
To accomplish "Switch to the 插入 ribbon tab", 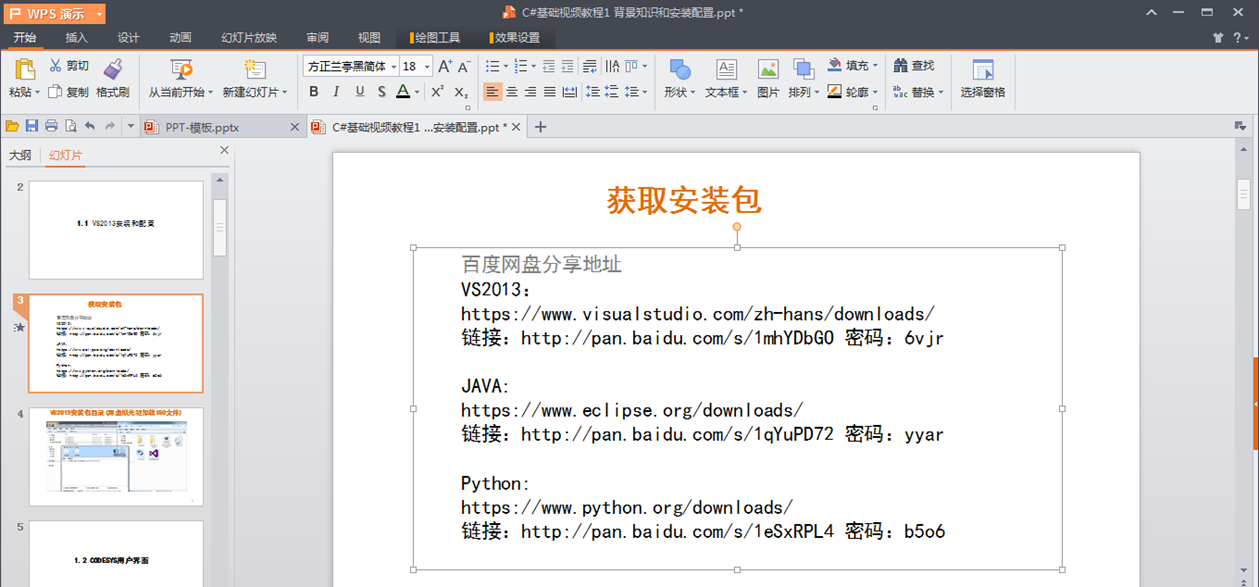I will pyautogui.click(x=76, y=38).
